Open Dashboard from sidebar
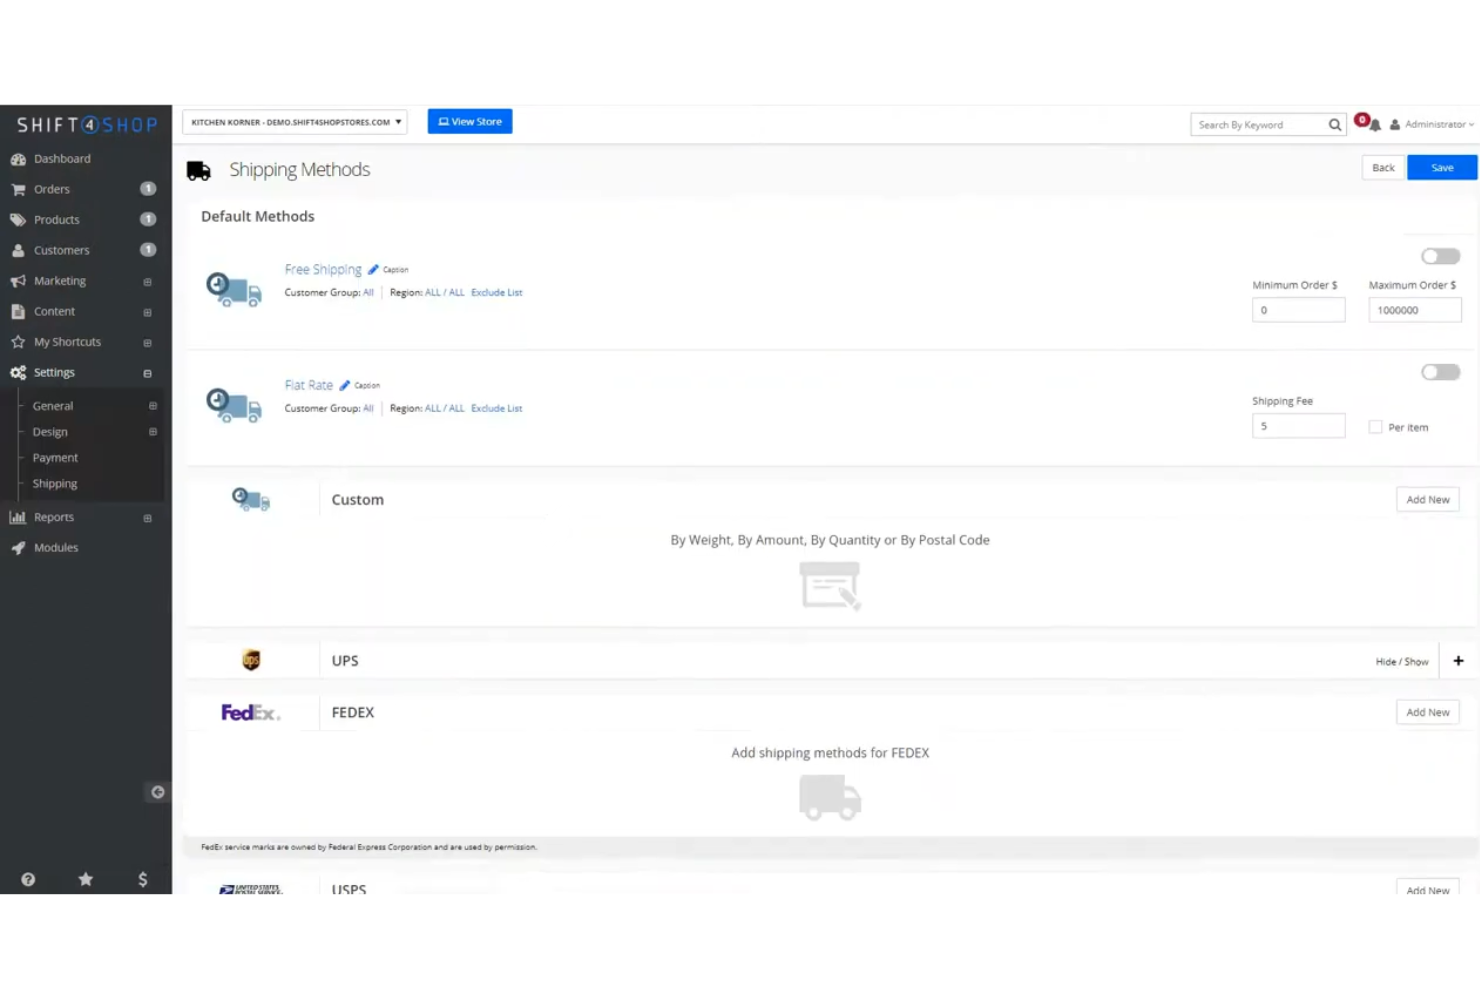 click(x=62, y=159)
